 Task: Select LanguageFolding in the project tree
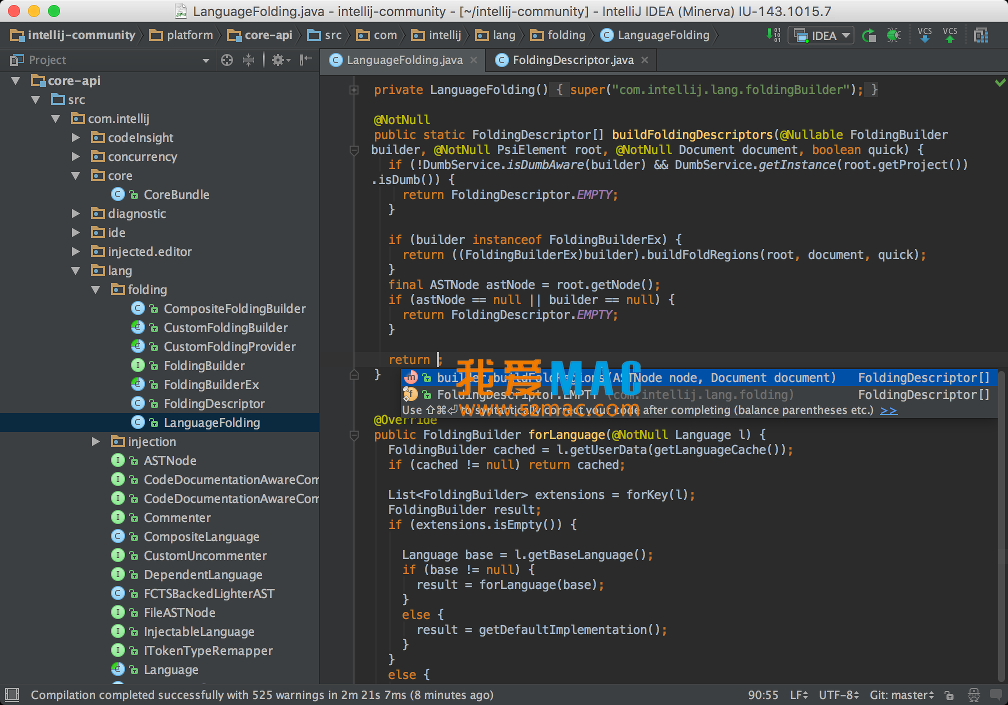[x=159, y=422]
